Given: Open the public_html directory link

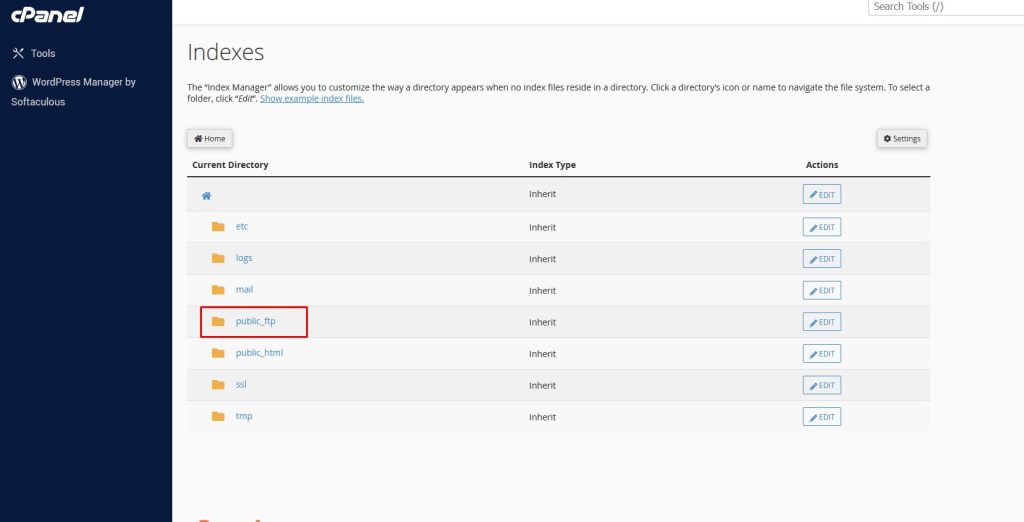Looking at the screenshot, I should 259,353.
